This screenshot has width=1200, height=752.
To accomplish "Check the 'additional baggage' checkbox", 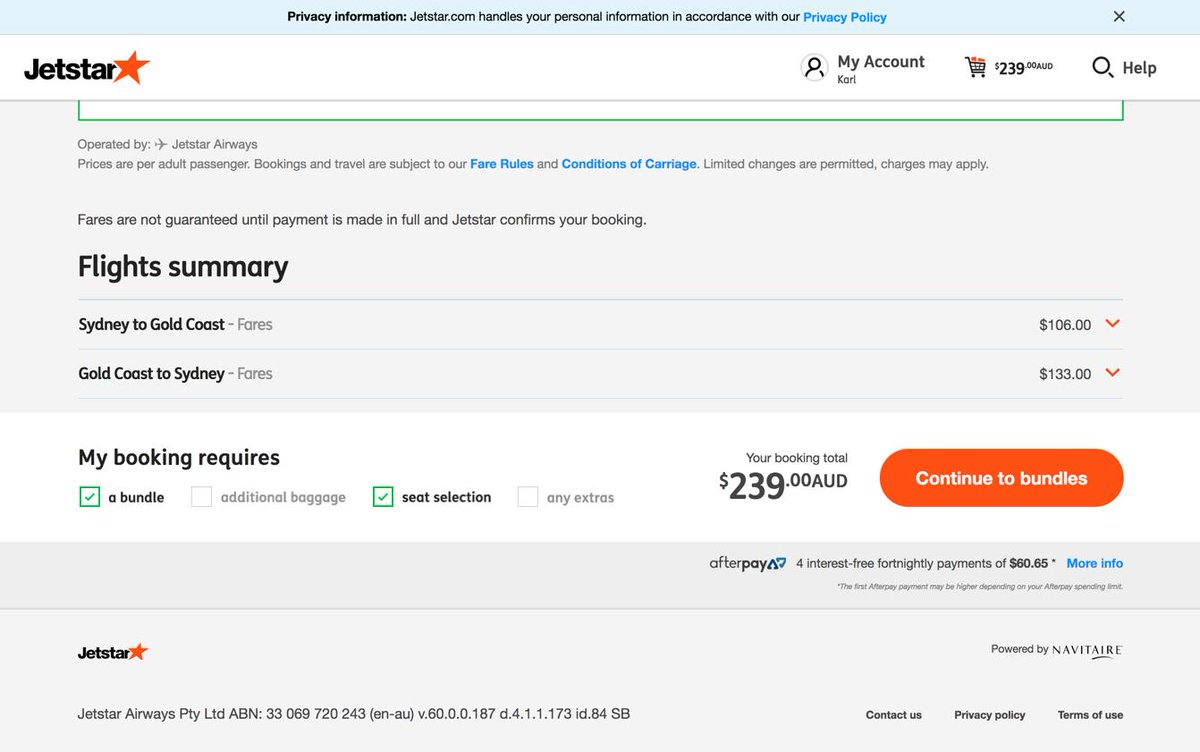I will pyautogui.click(x=201, y=496).
